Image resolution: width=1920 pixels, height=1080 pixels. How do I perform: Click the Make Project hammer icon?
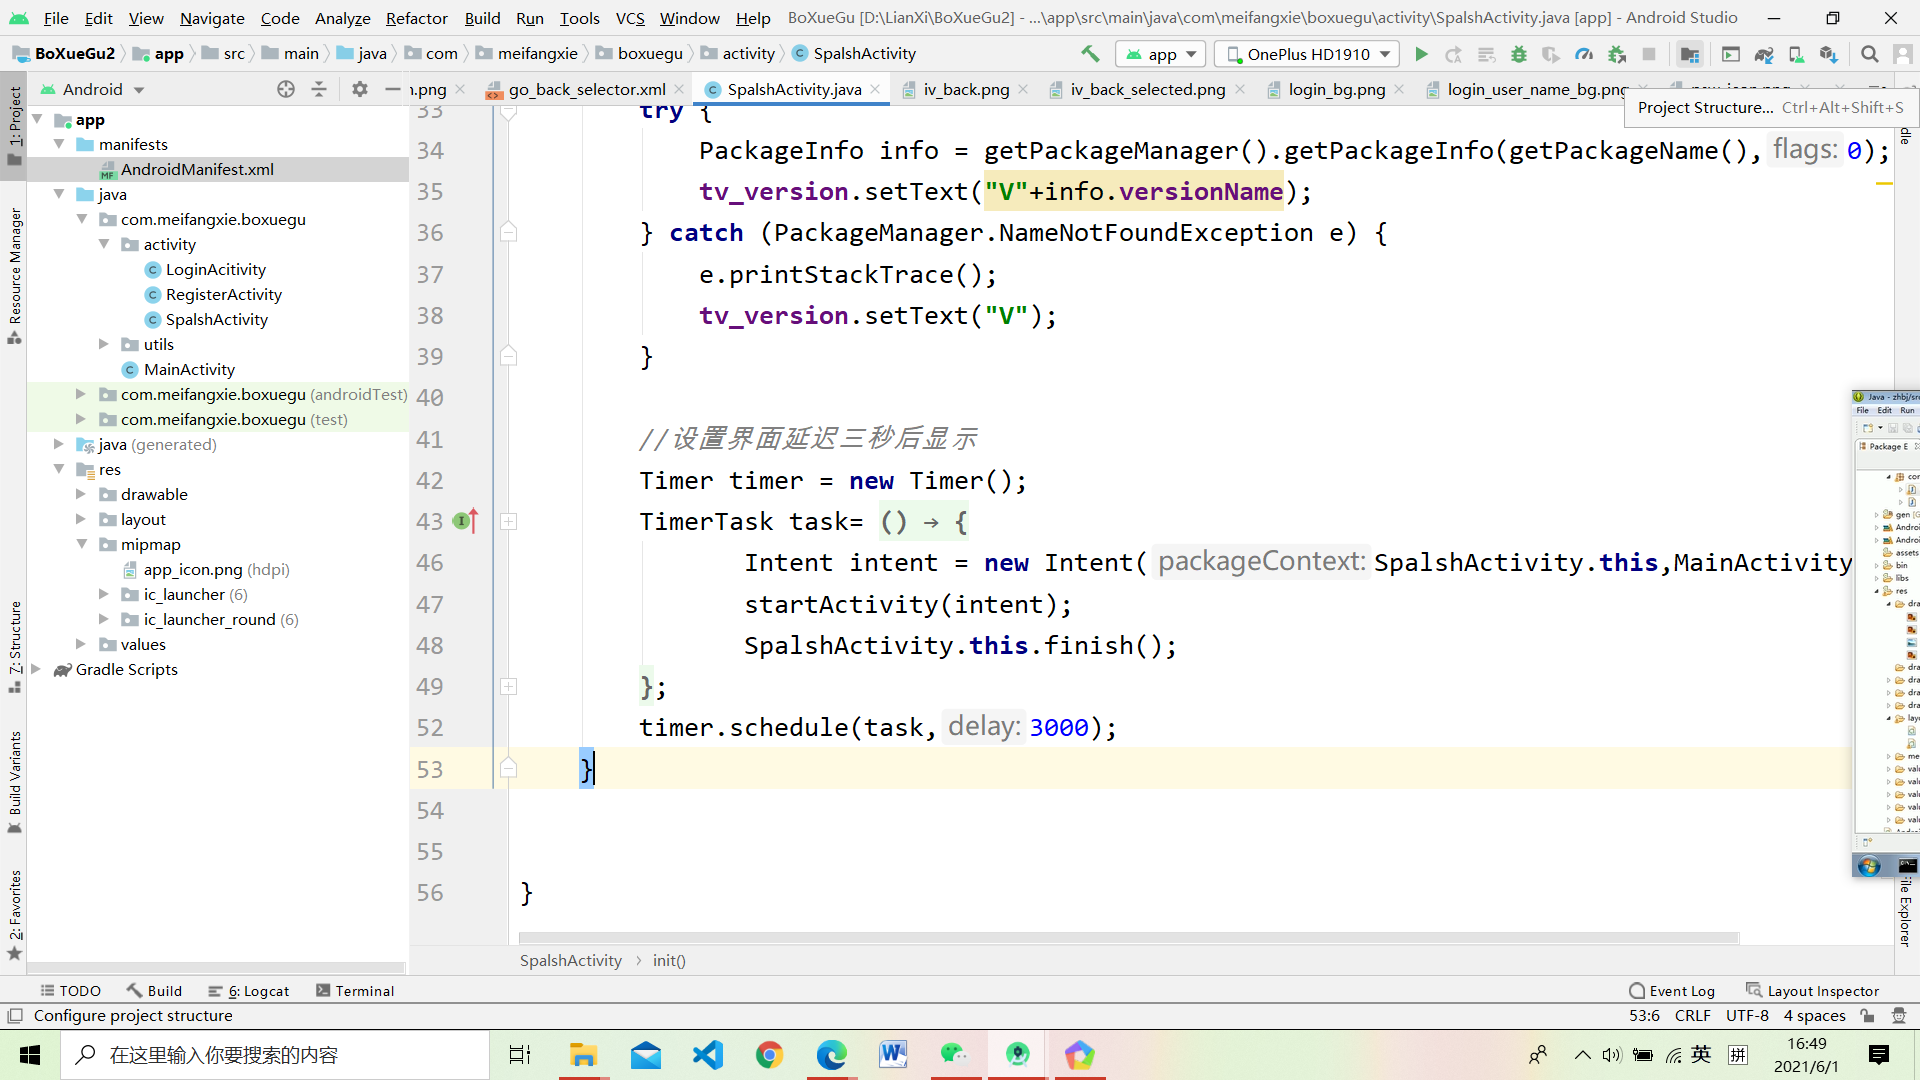[x=1090, y=54]
